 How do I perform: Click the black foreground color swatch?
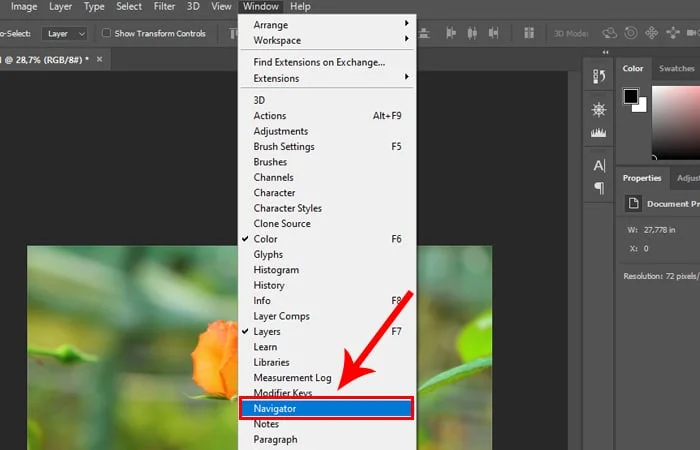tap(630, 96)
